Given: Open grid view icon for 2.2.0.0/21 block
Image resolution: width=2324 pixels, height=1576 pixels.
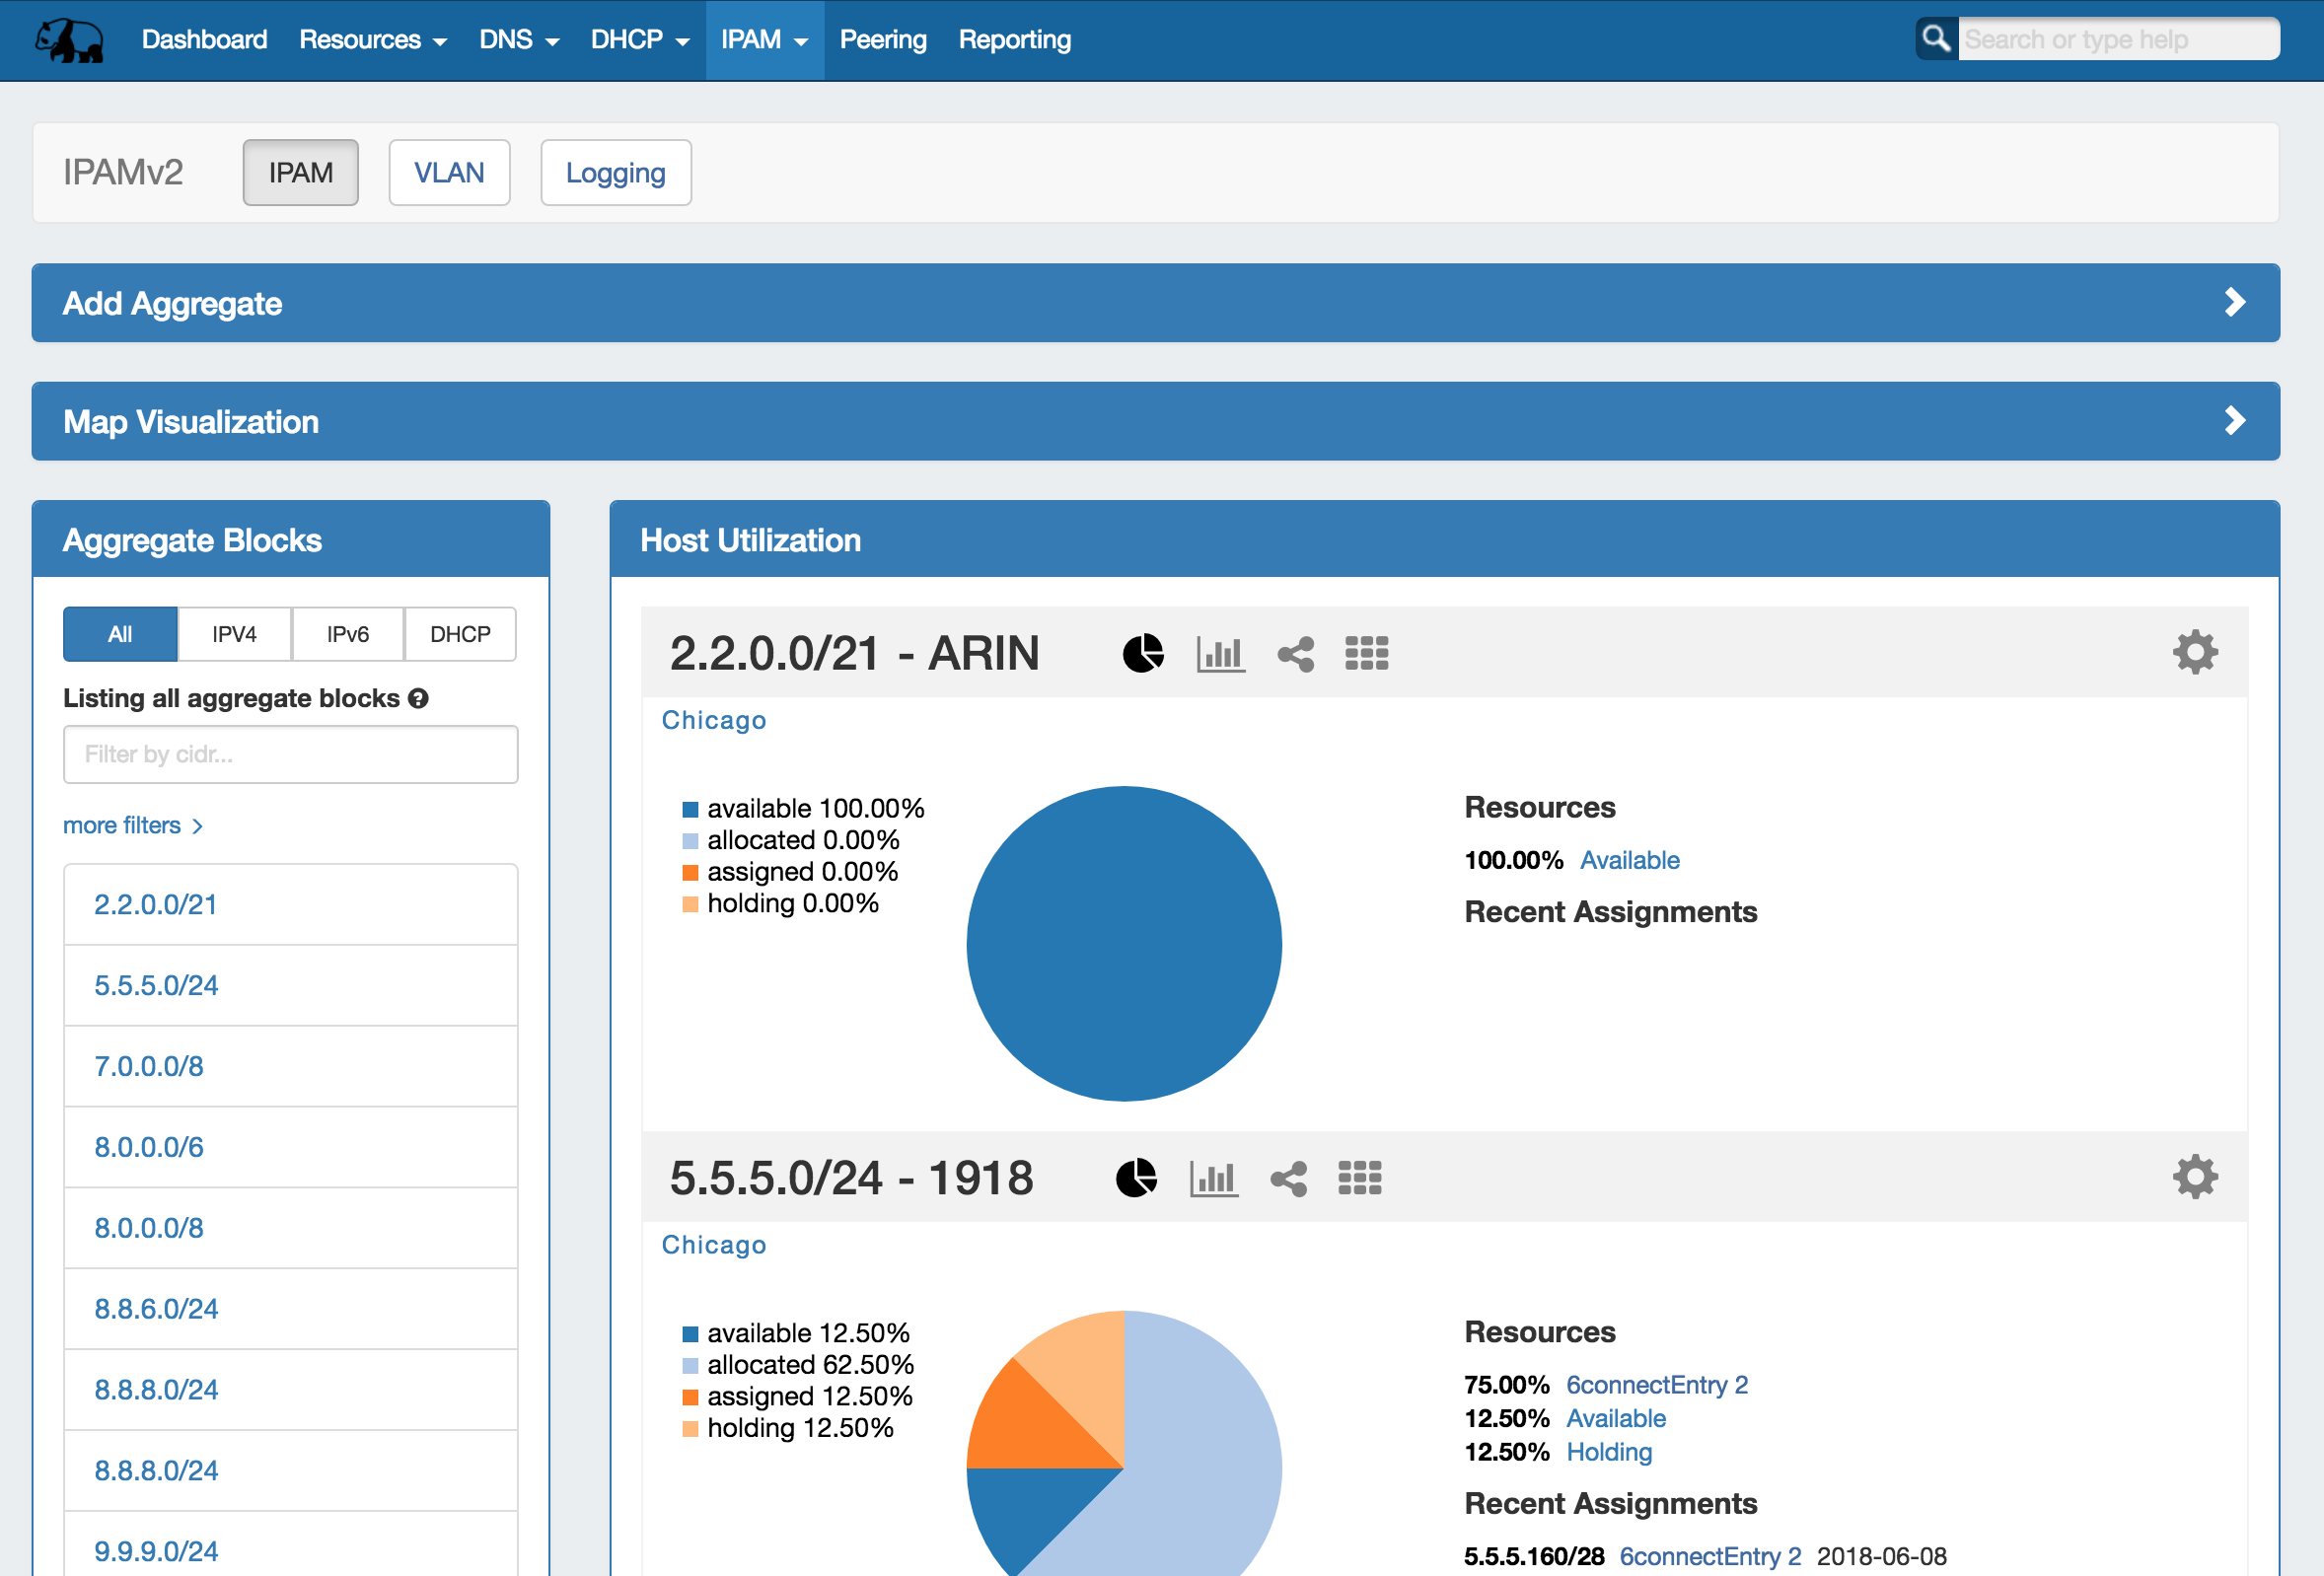Looking at the screenshot, I should click(1366, 653).
